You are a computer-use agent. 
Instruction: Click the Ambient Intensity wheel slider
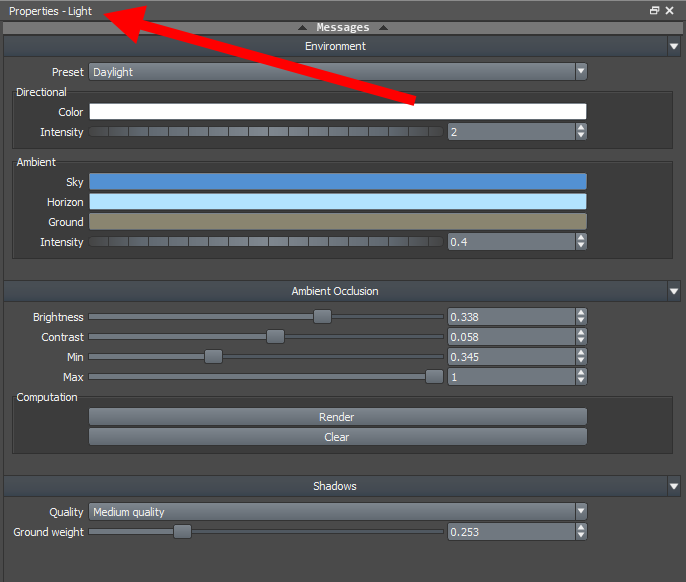[266, 242]
